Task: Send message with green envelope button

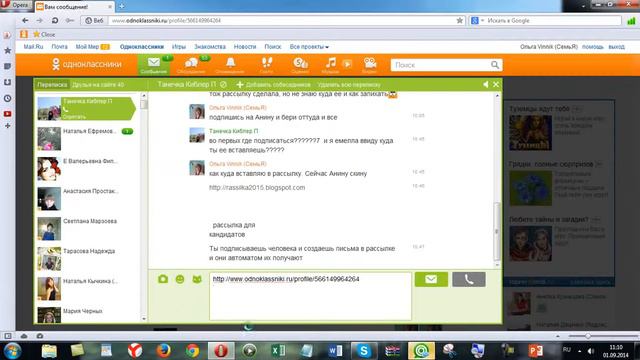Action: coord(431,279)
